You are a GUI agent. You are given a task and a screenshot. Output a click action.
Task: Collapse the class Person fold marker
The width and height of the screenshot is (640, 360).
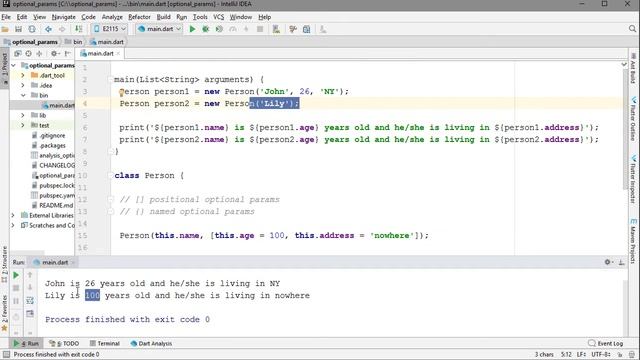click(111, 176)
